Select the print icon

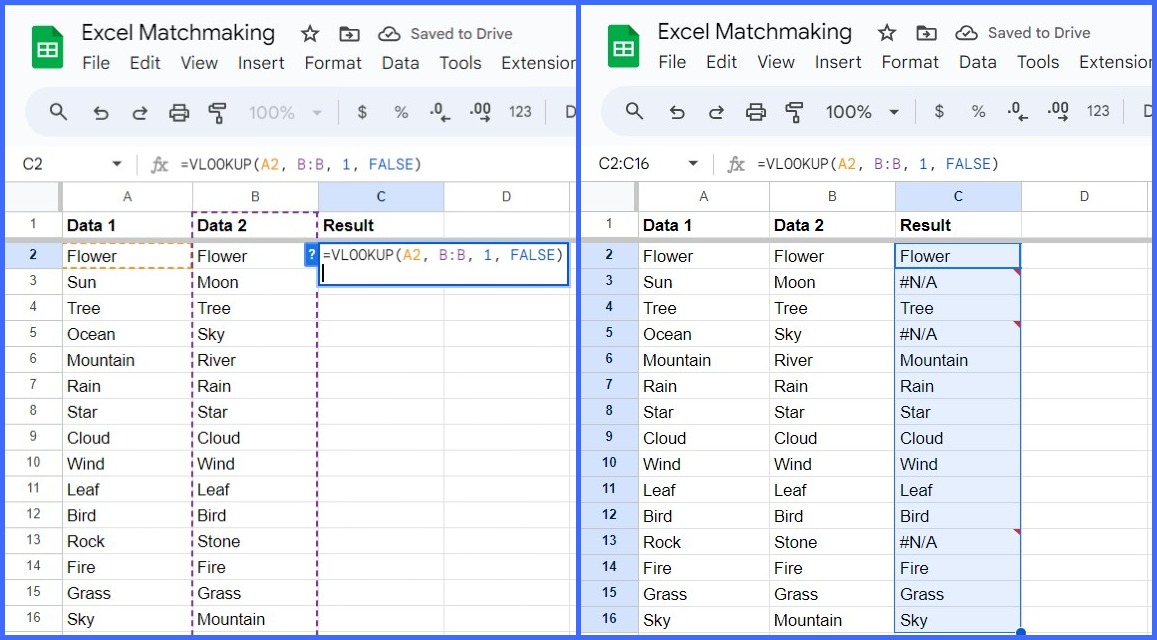point(179,112)
